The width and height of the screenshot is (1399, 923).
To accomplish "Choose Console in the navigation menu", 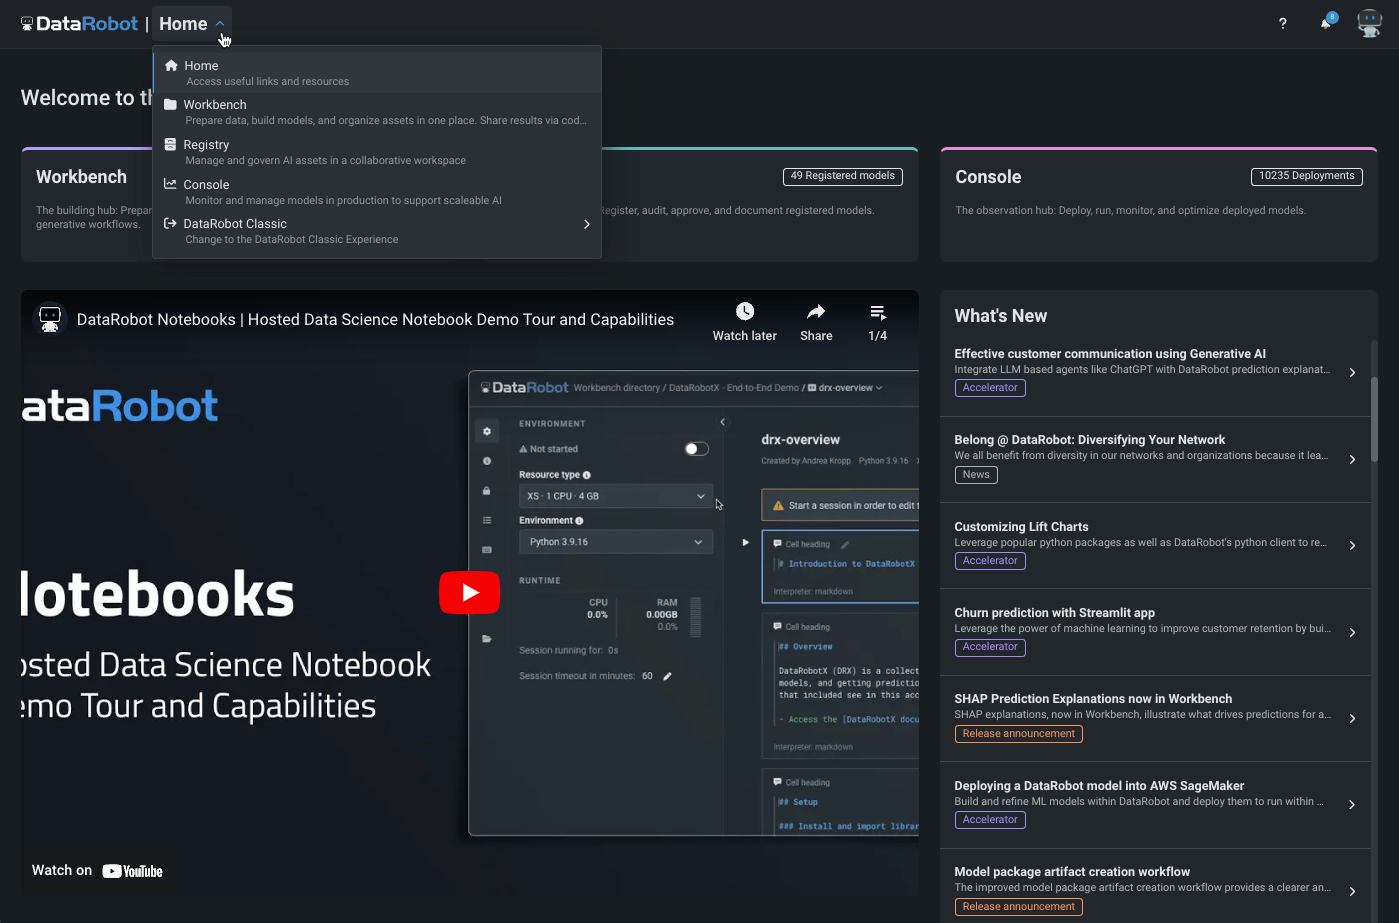I will pyautogui.click(x=206, y=185).
